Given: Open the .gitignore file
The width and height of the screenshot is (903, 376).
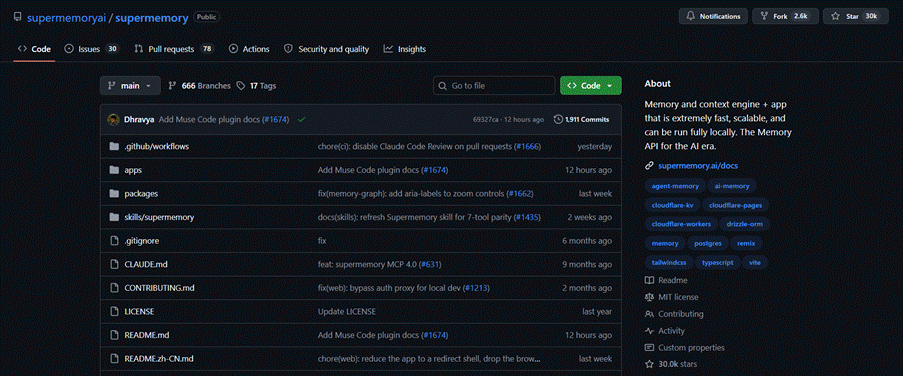Looking at the screenshot, I should (142, 241).
